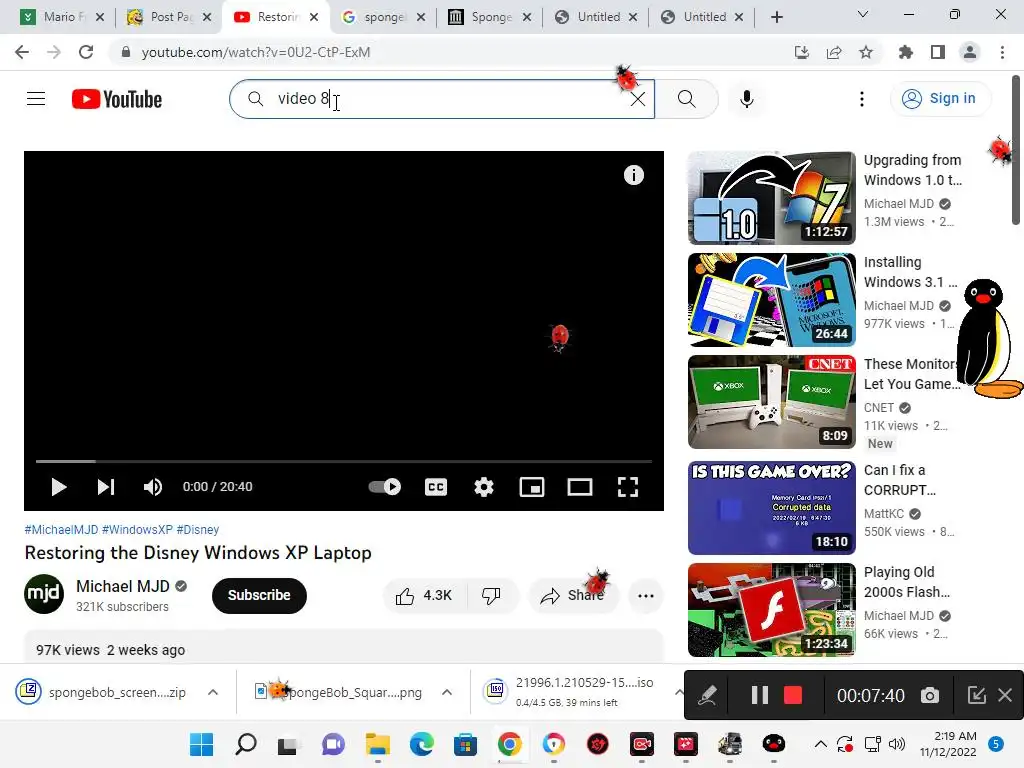The image size is (1024, 768).
Task: Open Can I fix a CORRUPT video title
Action: pos(899,480)
